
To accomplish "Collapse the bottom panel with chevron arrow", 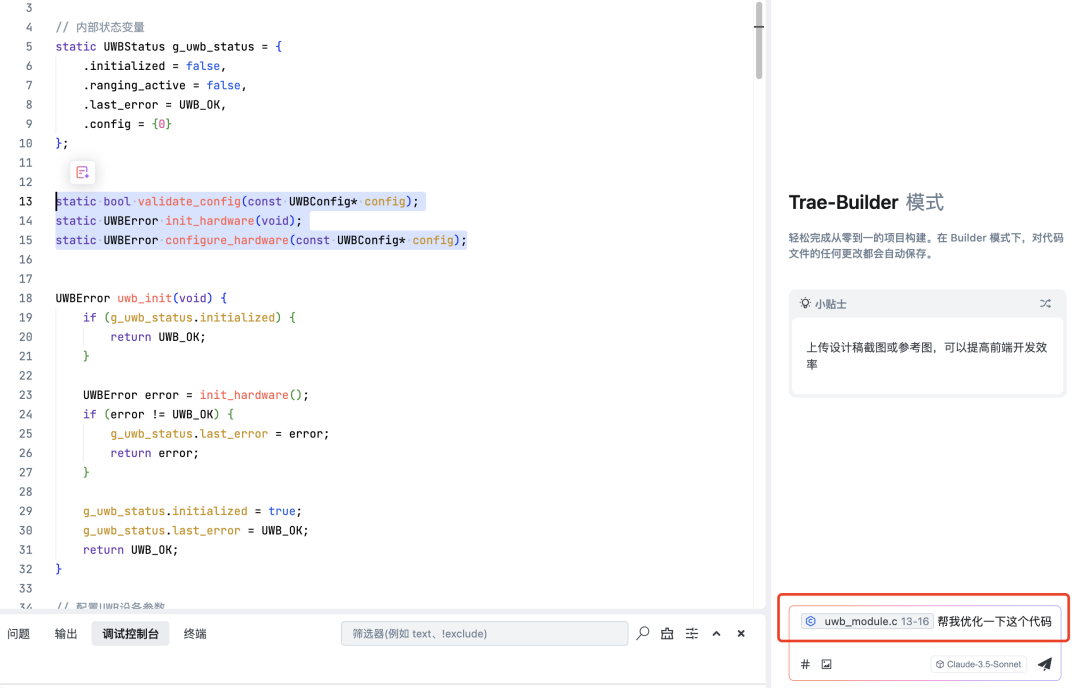I will click(x=716, y=633).
